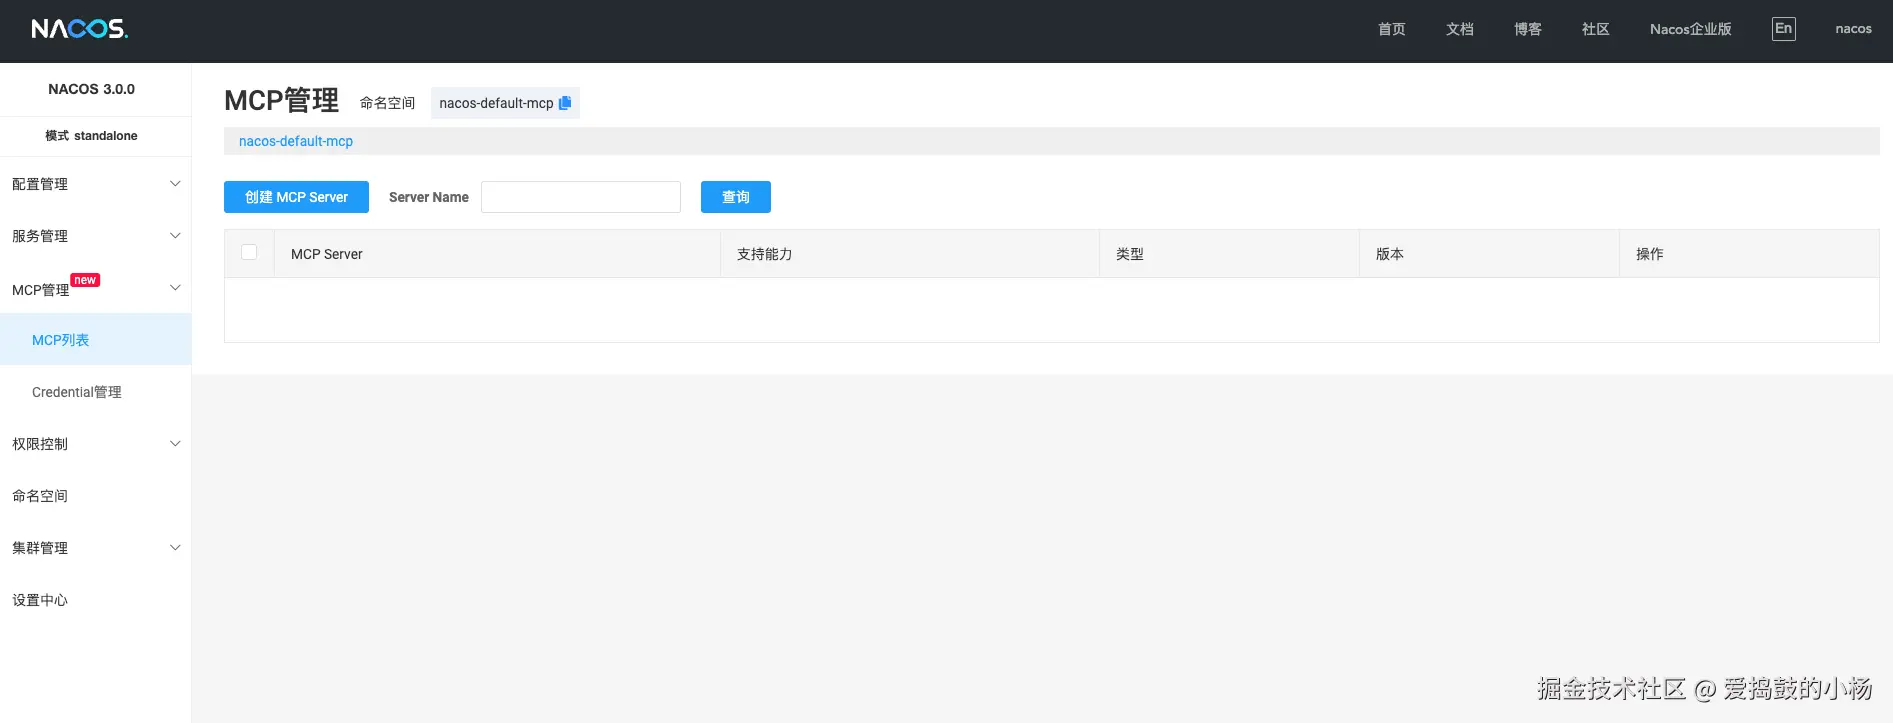Screen dimensions: 1893x723
Task: Open the 权限控制 sidebar menu
Action: pos(95,444)
